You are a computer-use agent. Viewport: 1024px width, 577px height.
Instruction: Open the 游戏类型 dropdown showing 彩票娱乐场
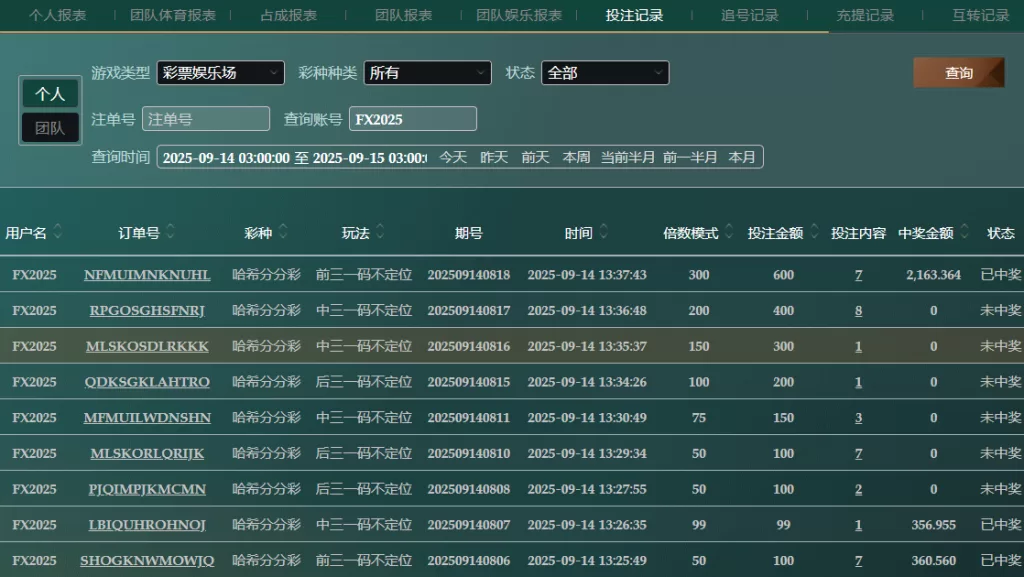click(220, 73)
